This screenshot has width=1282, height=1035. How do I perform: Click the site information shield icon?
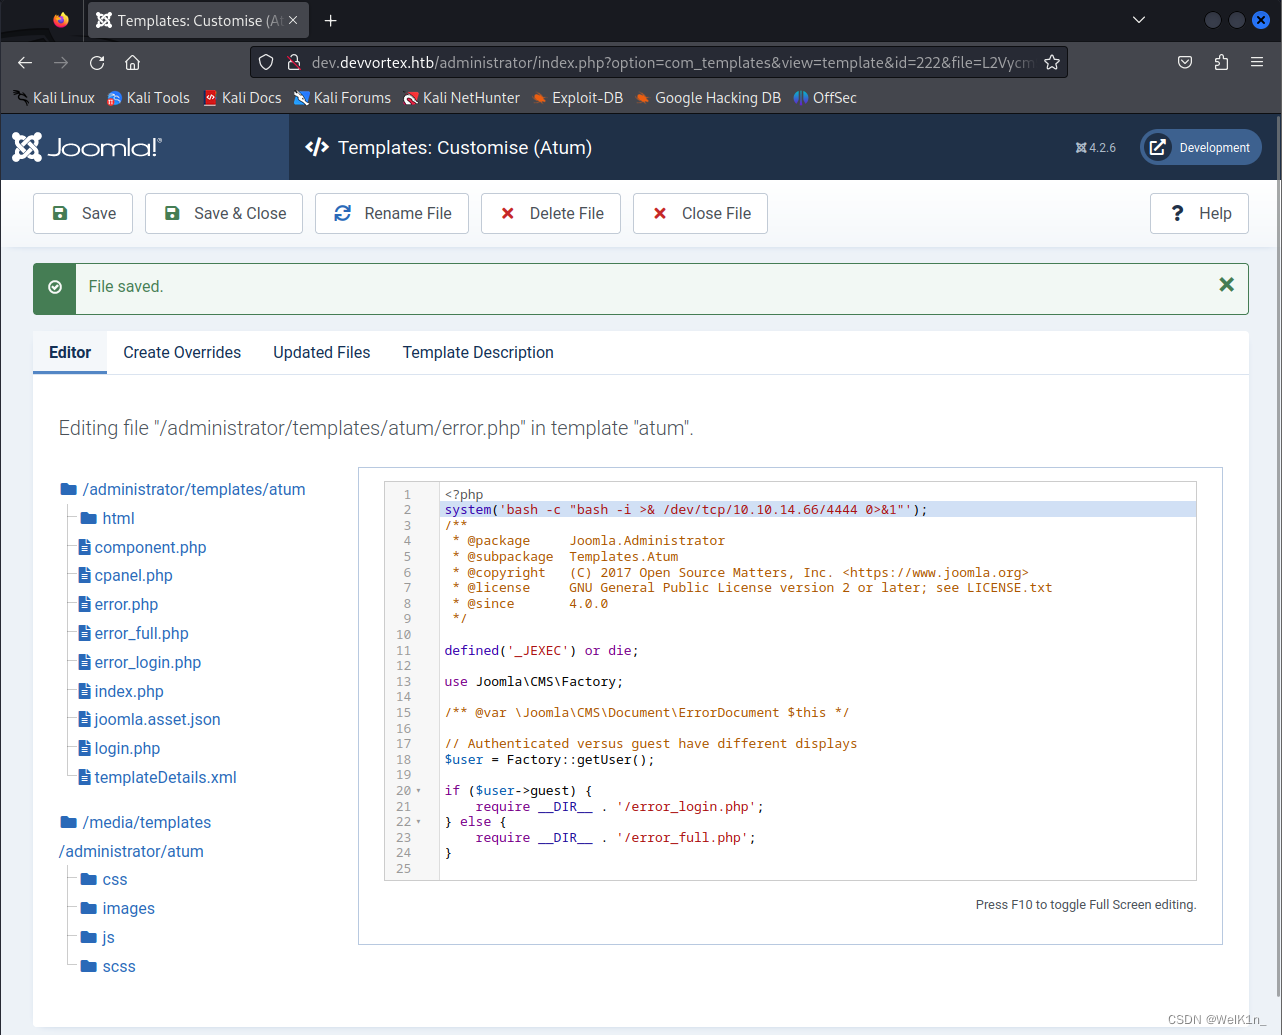pos(266,62)
